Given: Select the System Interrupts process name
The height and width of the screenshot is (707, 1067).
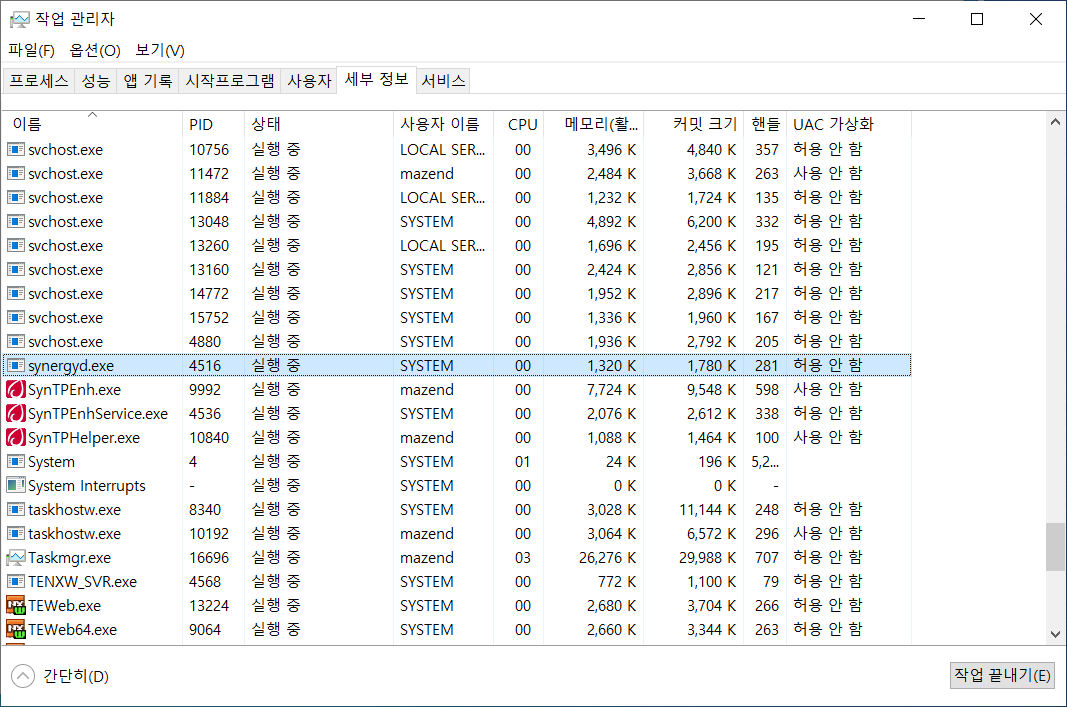Looking at the screenshot, I should [86, 486].
